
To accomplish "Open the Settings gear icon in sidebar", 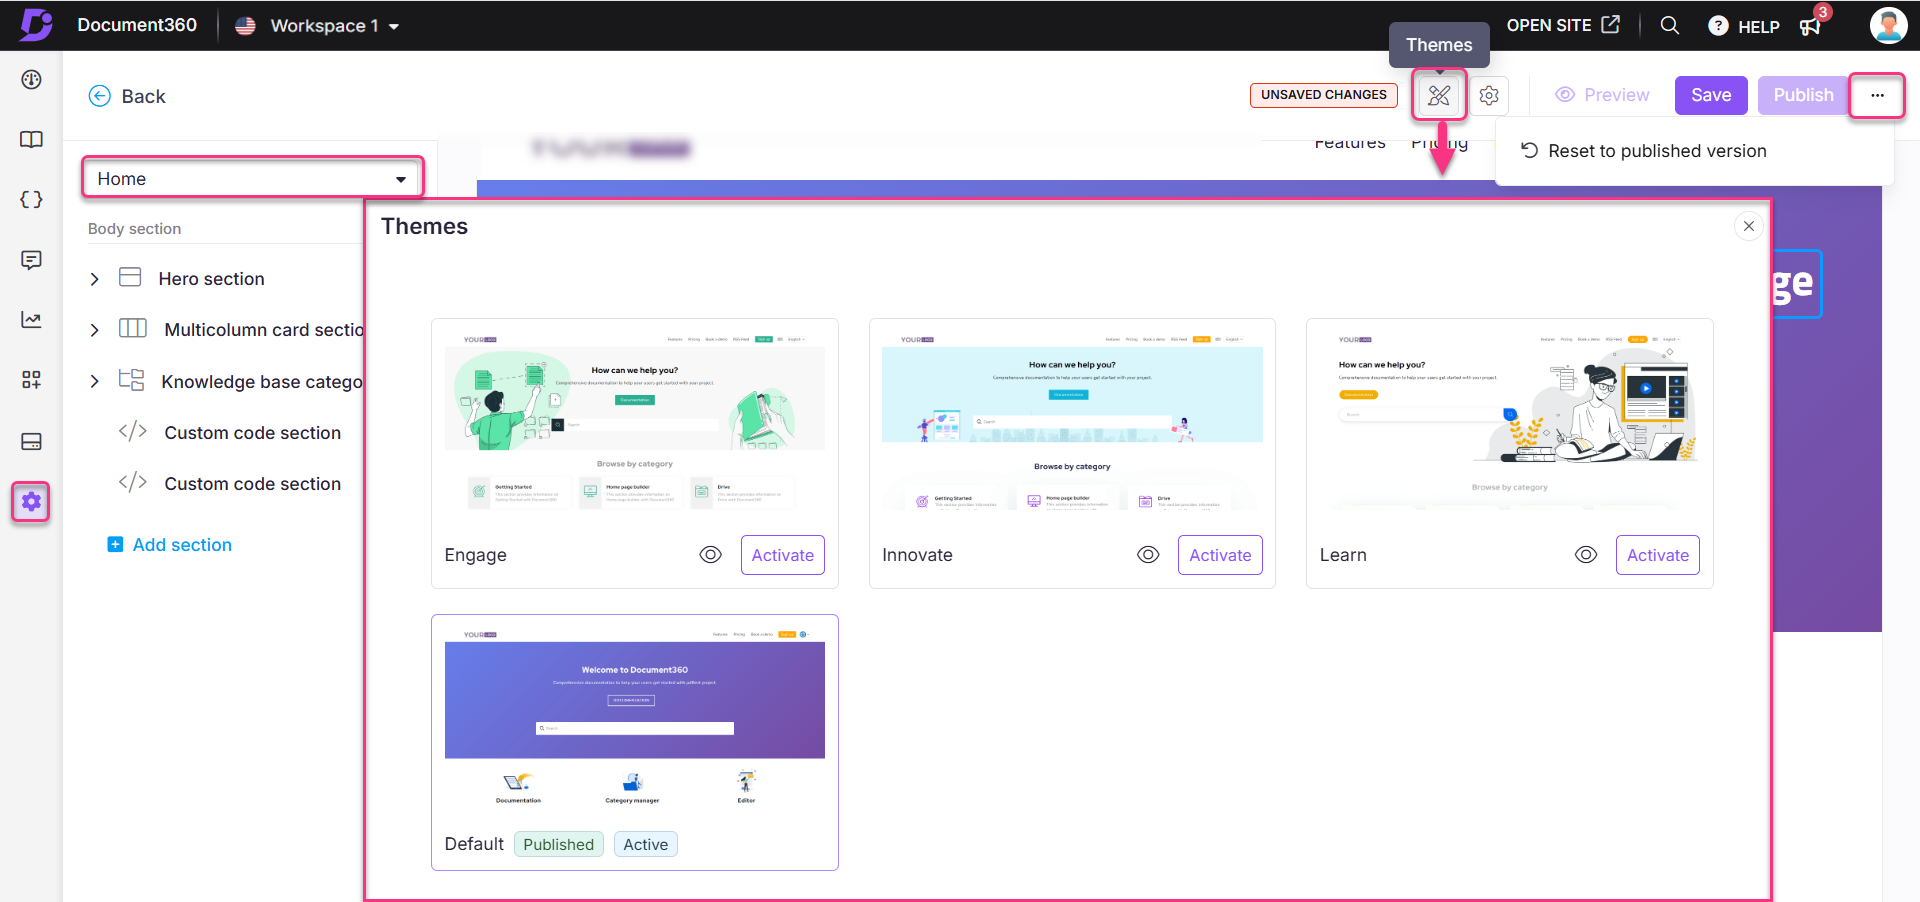I will [31, 501].
